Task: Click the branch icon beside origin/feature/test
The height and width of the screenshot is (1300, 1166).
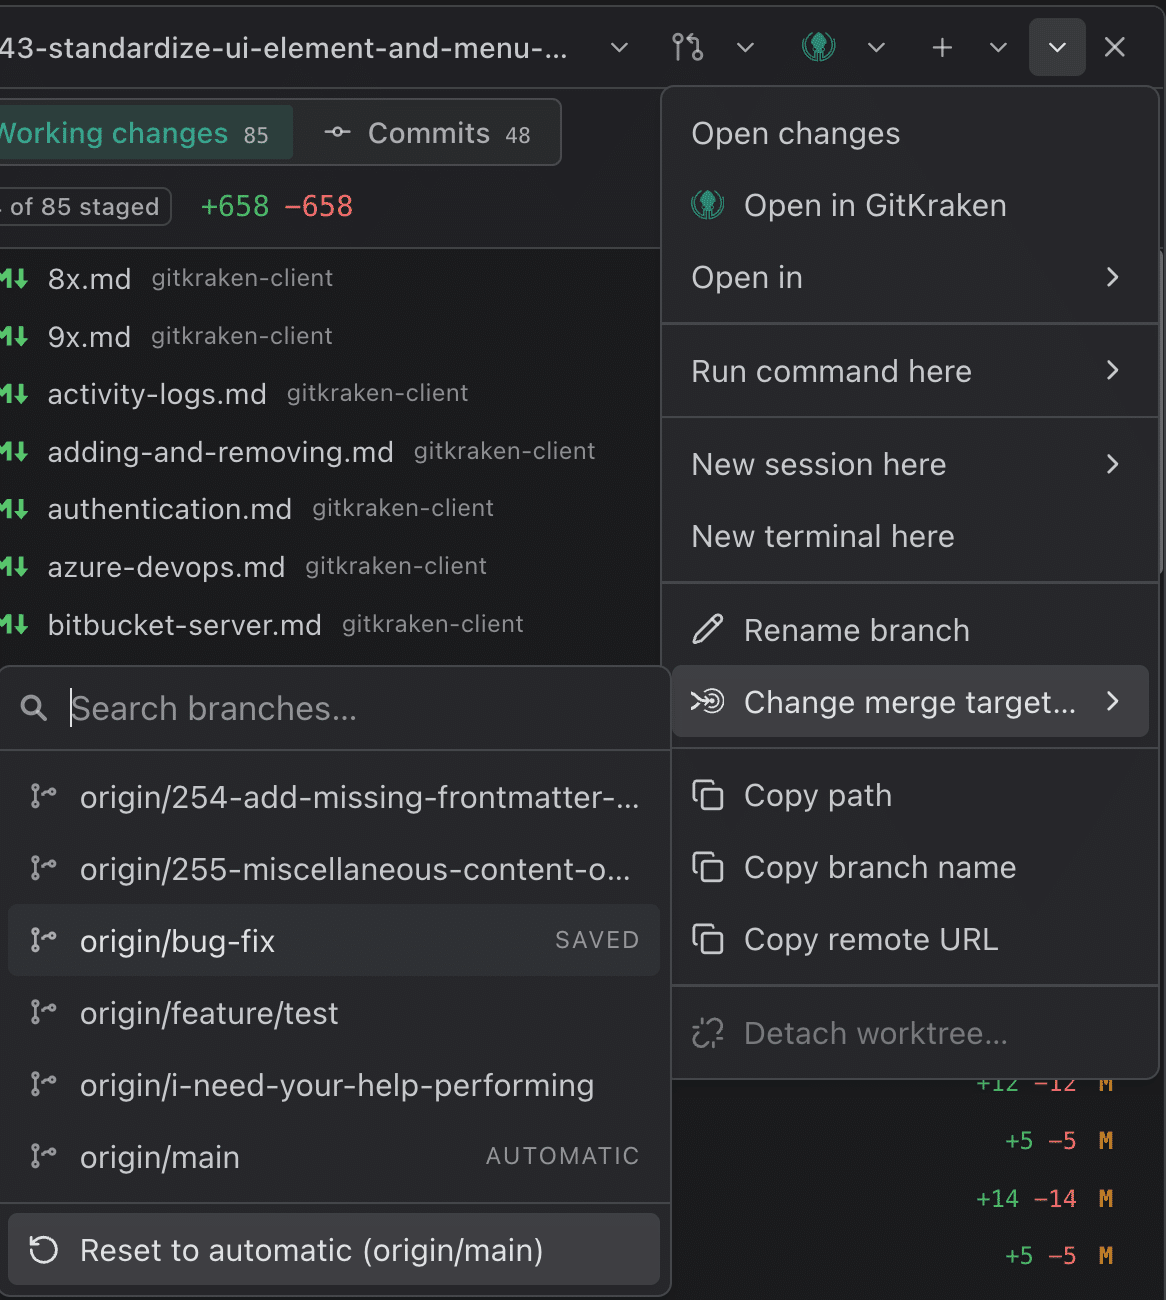Action: (42, 1012)
